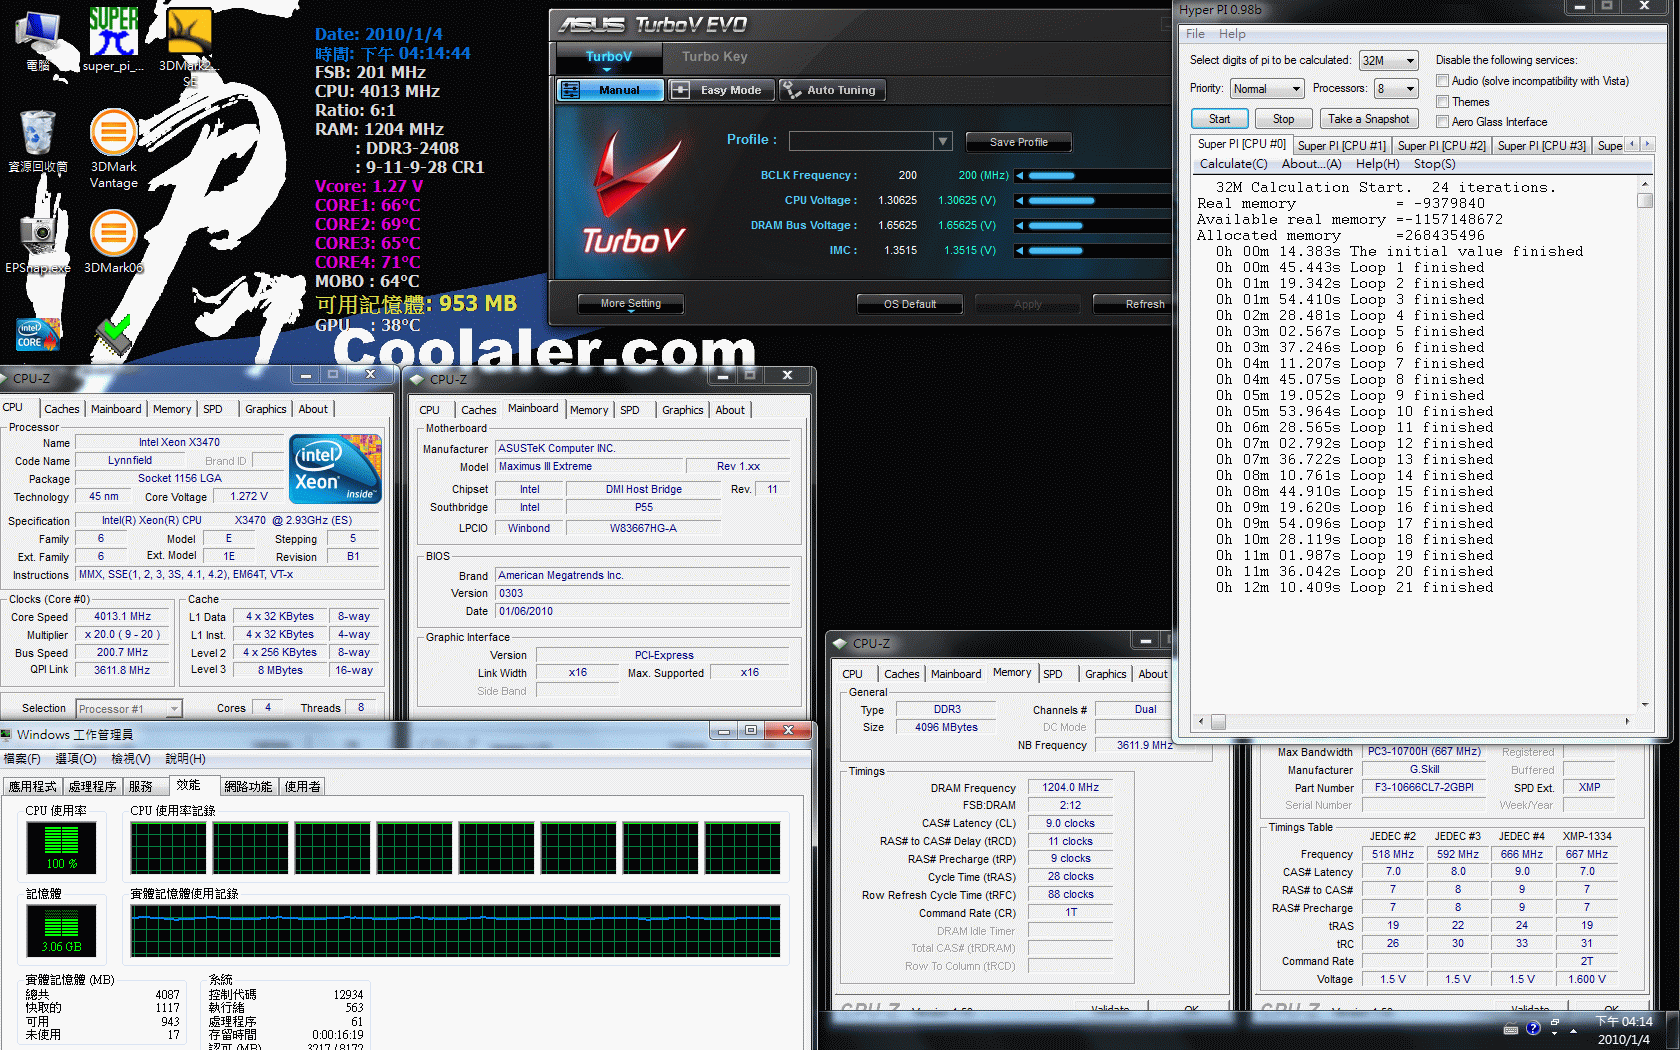
Task: Open the Super PI [CPU #2] tab
Action: click(x=1441, y=146)
